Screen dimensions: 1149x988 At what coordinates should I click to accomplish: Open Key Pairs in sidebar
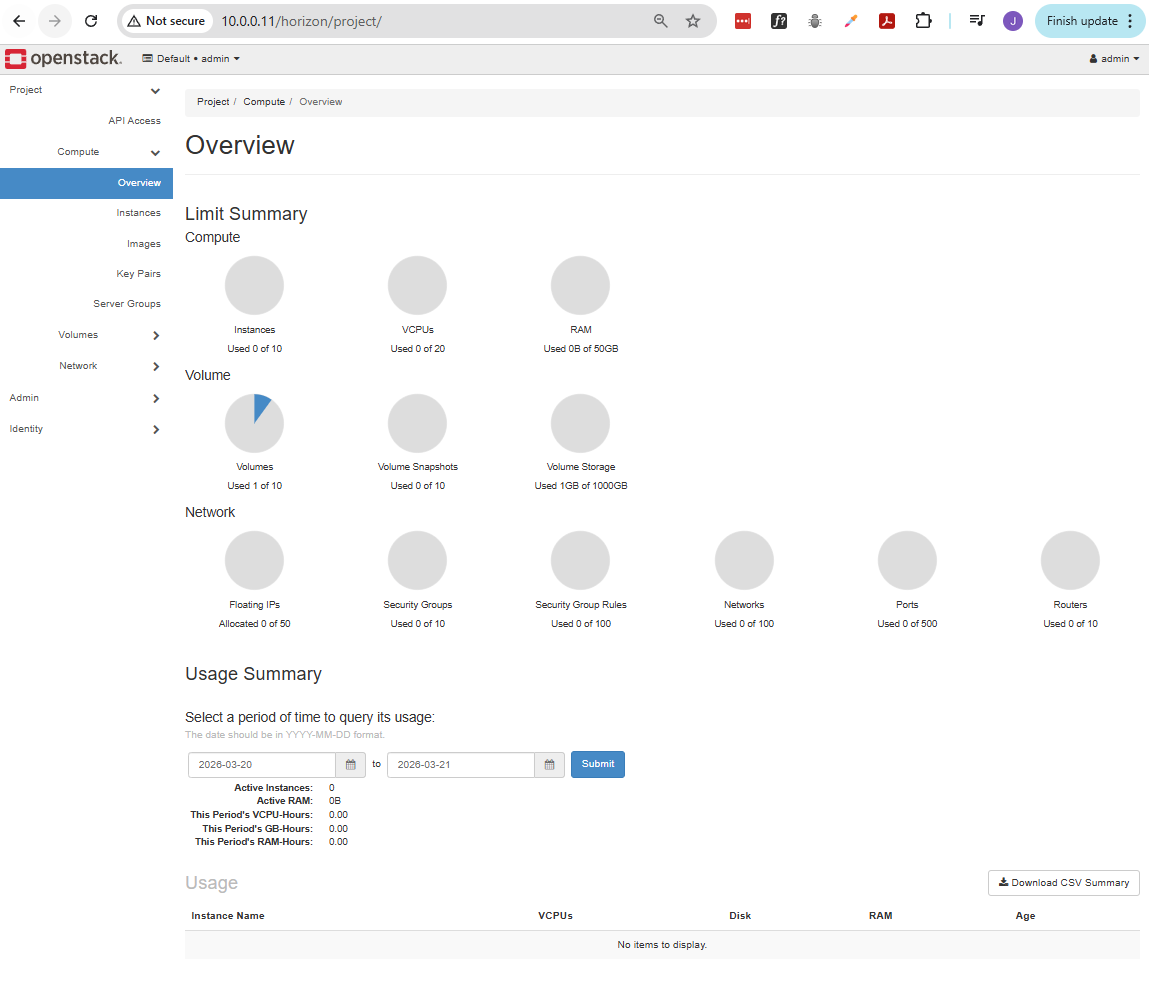click(x=138, y=274)
